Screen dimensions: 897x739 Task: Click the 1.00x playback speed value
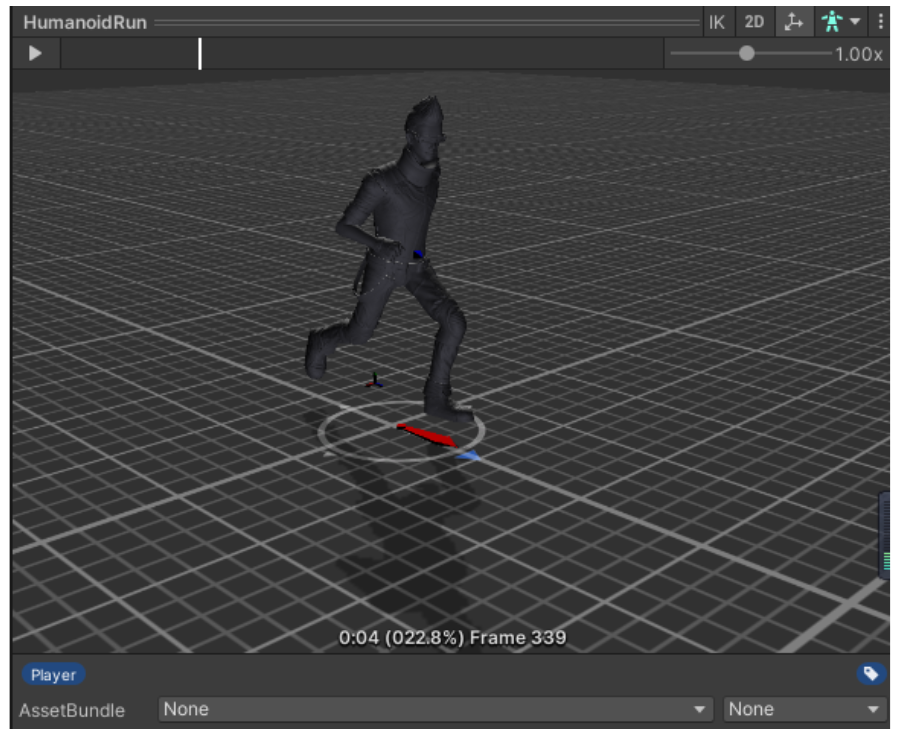coord(859,54)
